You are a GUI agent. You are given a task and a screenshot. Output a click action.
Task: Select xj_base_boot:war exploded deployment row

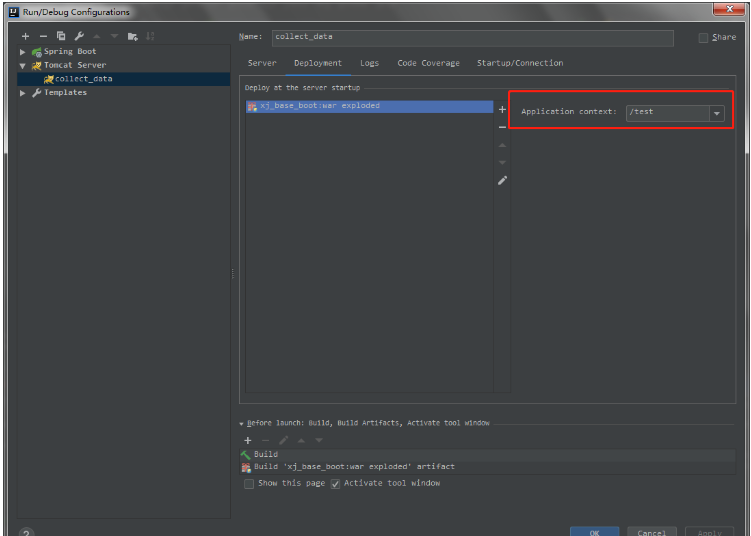tap(369, 106)
